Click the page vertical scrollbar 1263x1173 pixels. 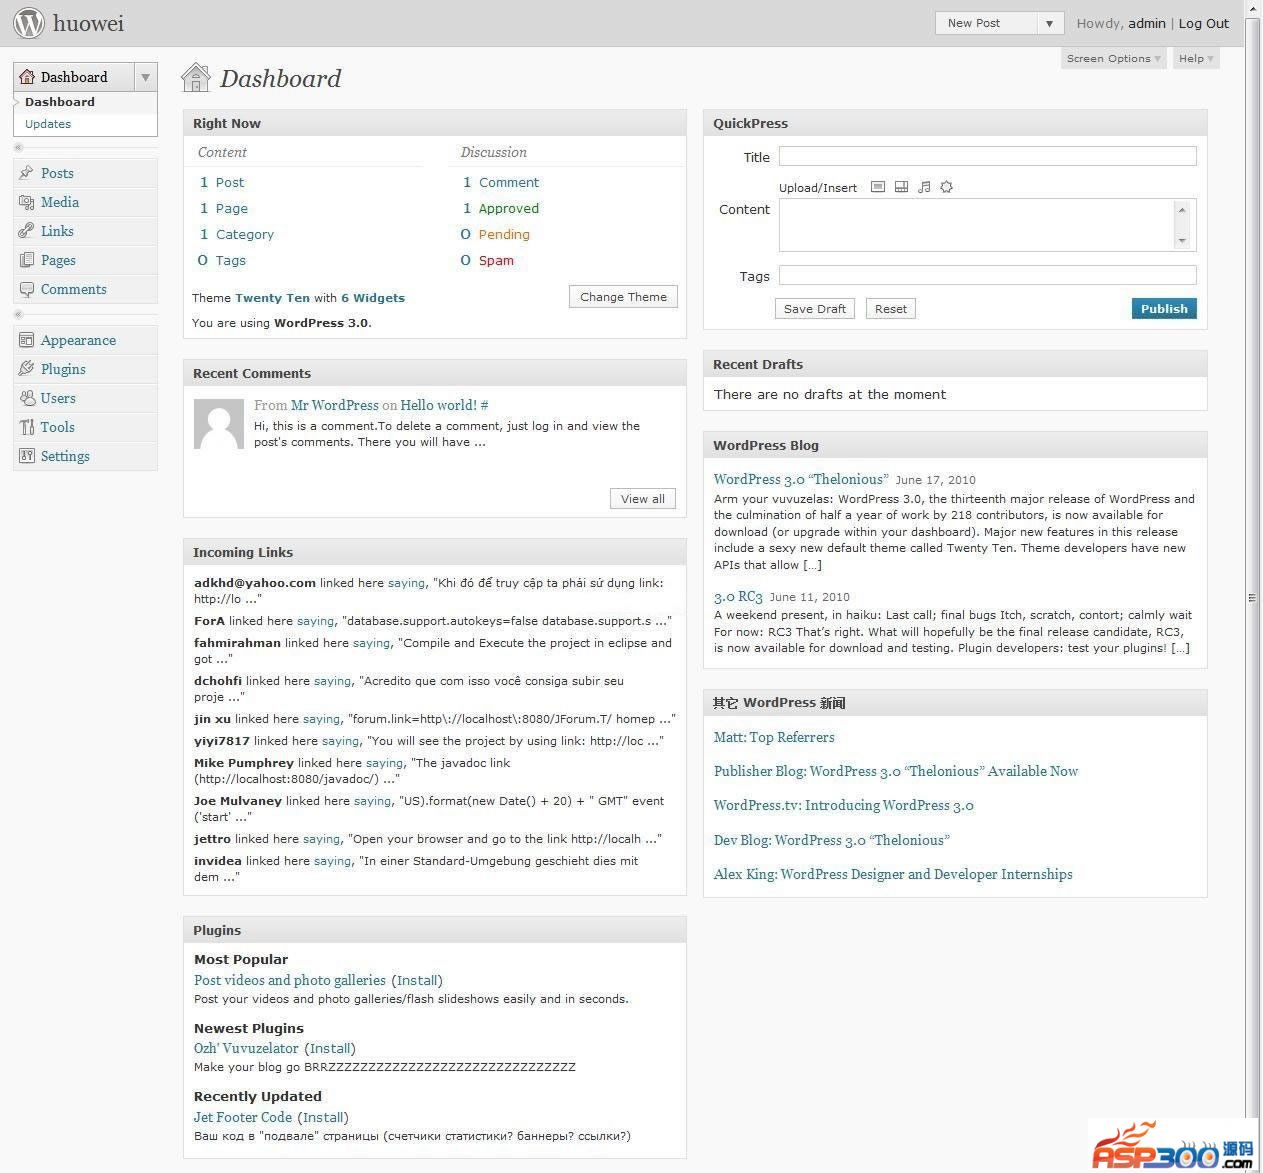(x=1252, y=598)
